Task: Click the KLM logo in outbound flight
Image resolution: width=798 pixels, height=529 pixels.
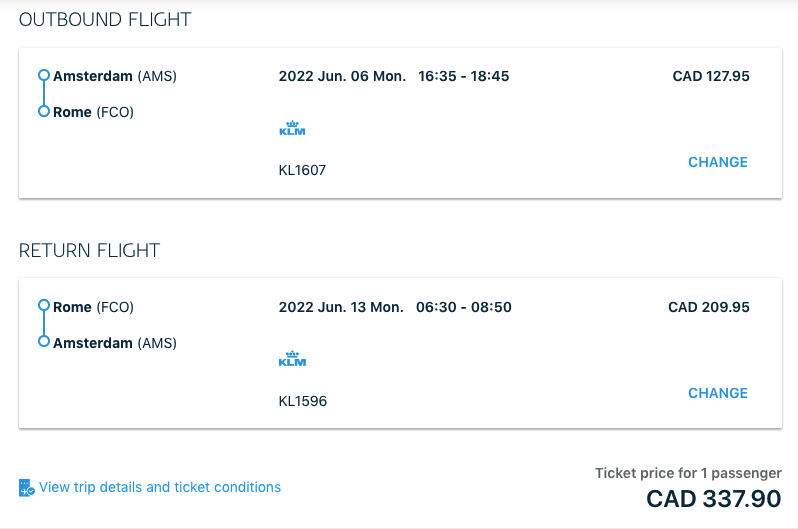Action: pyautogui.click(x=292, y=128)
